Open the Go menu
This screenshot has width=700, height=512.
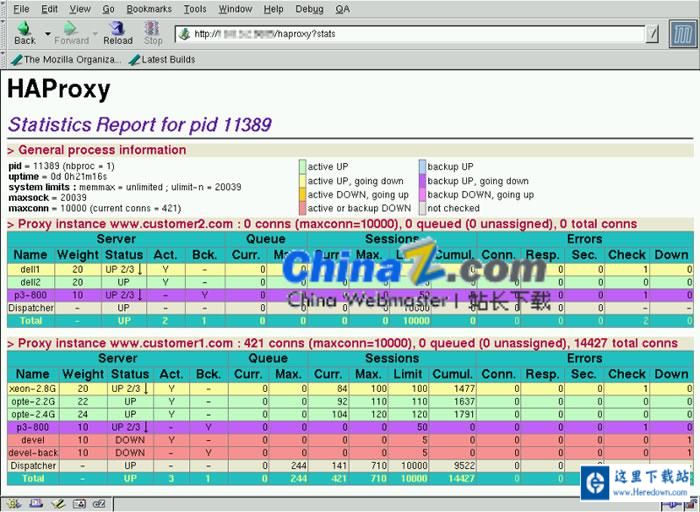coord(108,9)
